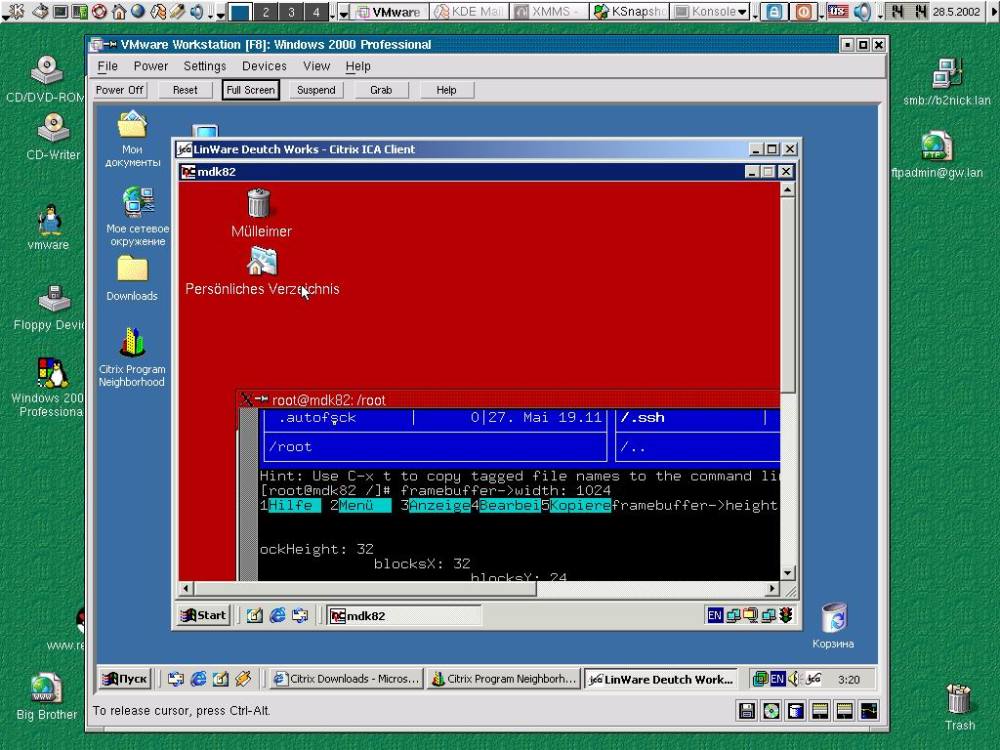Select the Корзина recycle bin icon
This screenshot has width=1000, height=750.
point(834,617)
